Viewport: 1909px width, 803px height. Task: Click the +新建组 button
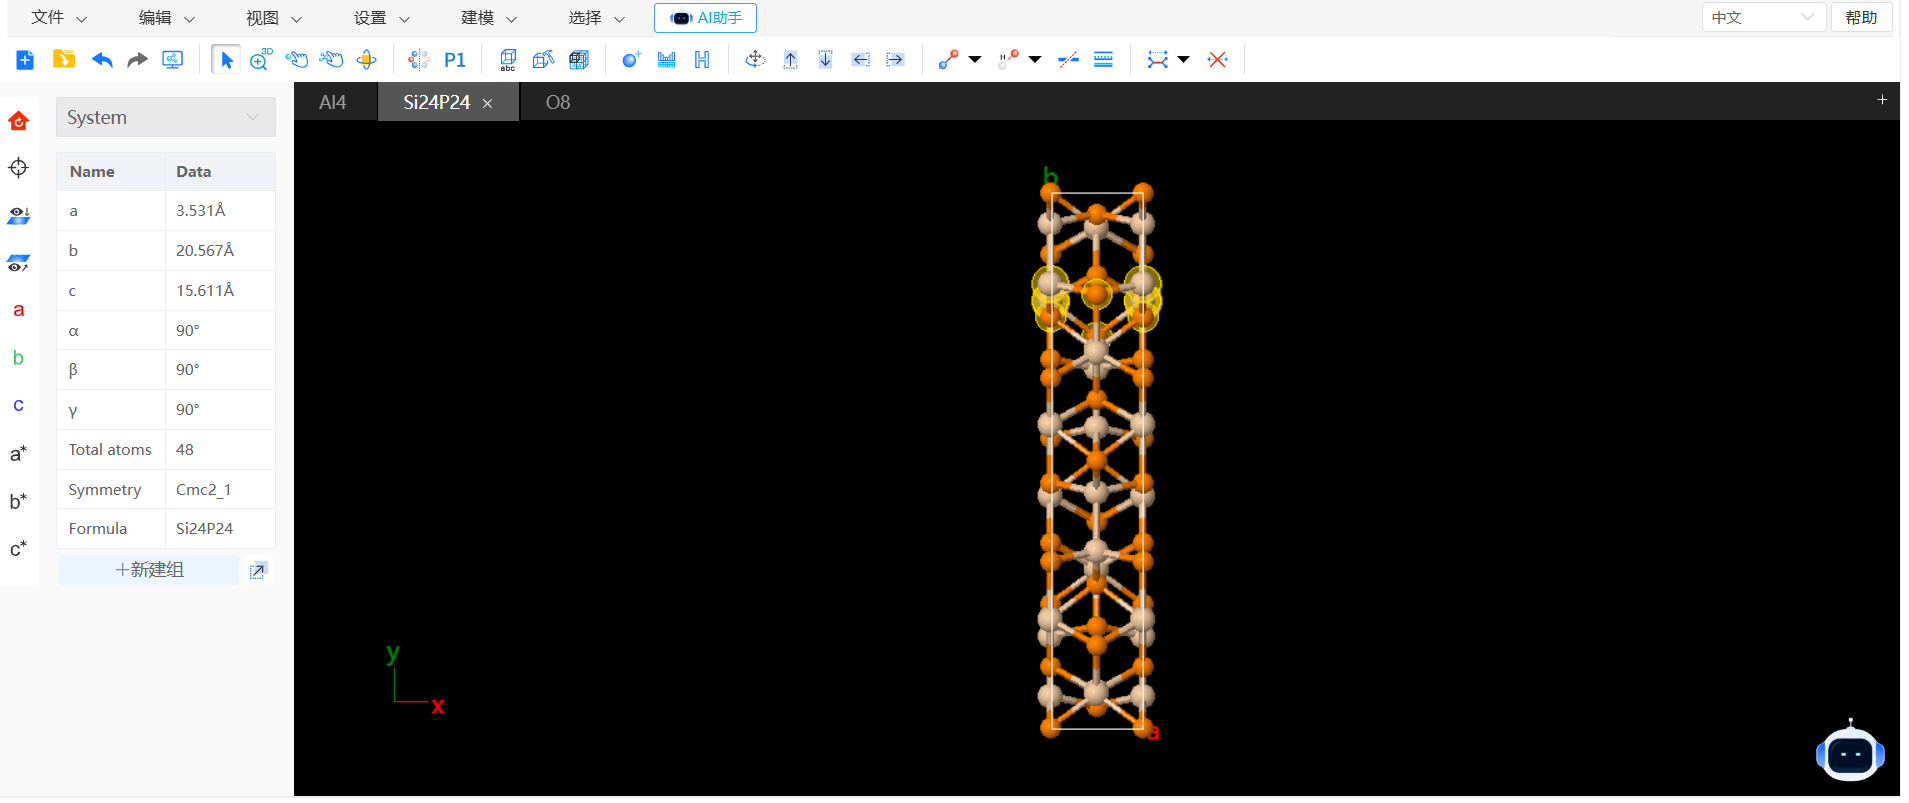pos(149,570)
